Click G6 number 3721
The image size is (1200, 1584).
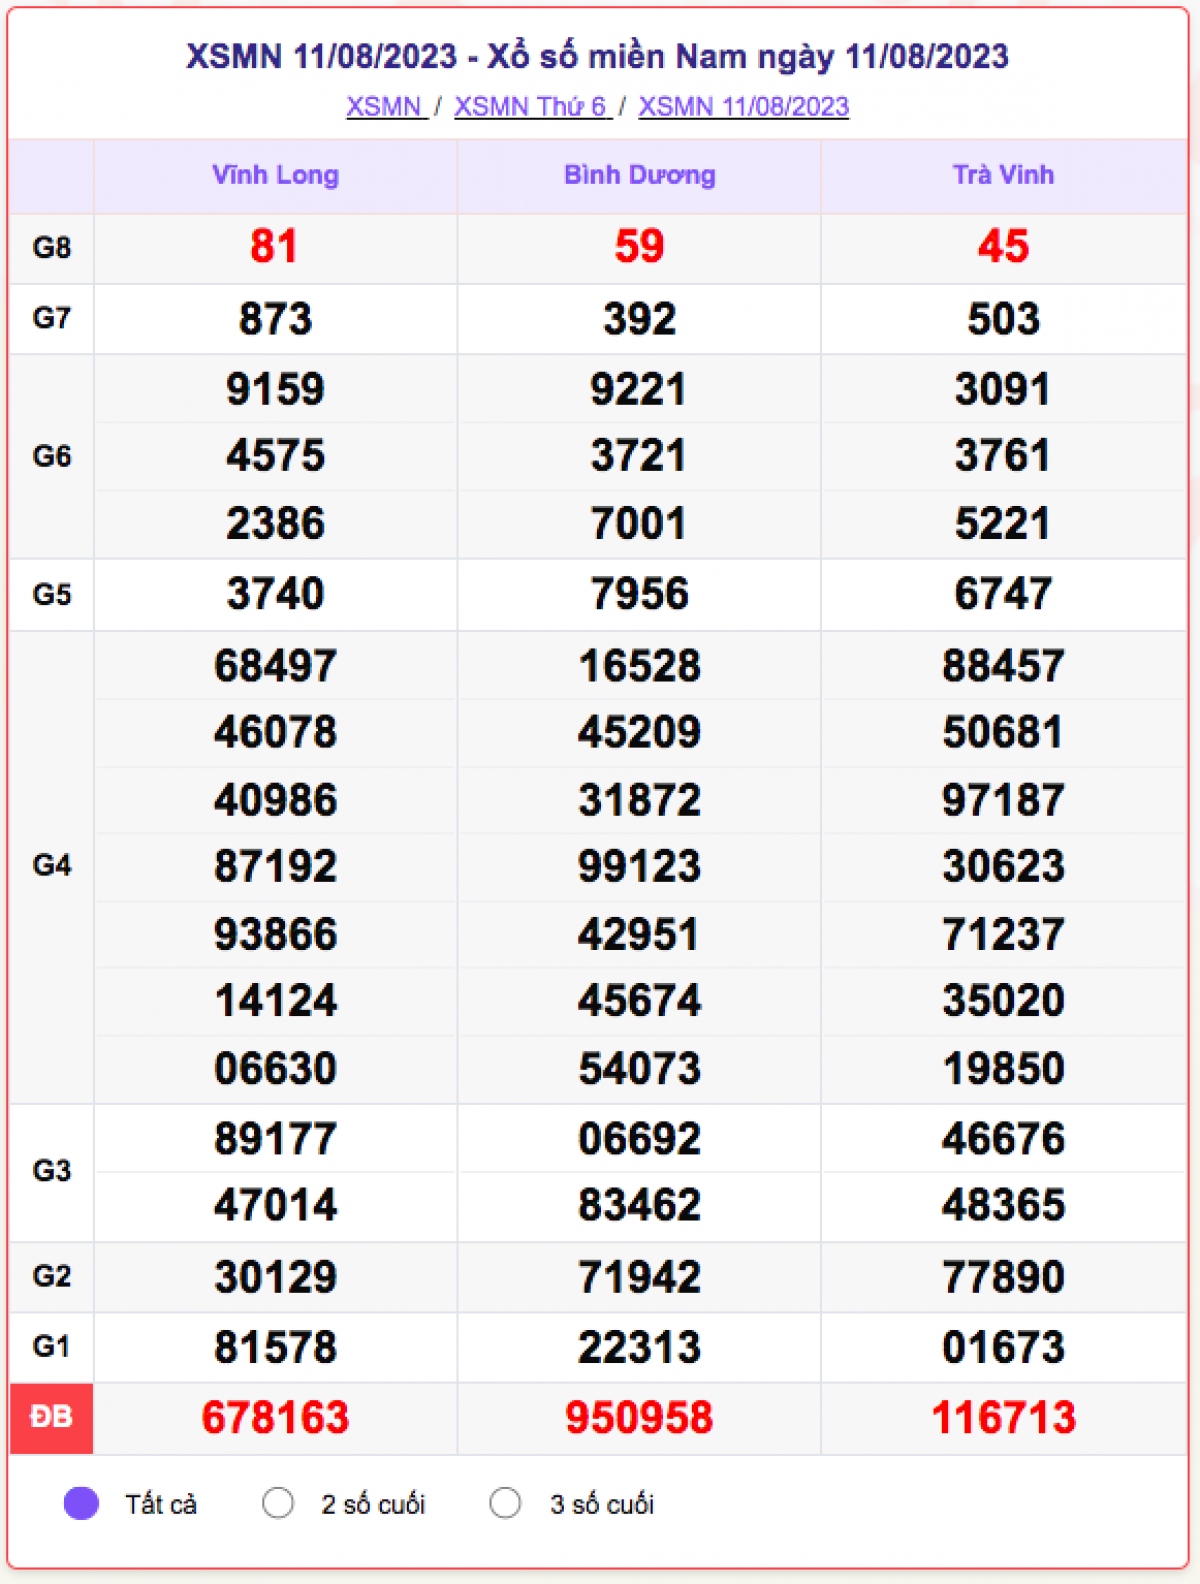pos(639,456)
